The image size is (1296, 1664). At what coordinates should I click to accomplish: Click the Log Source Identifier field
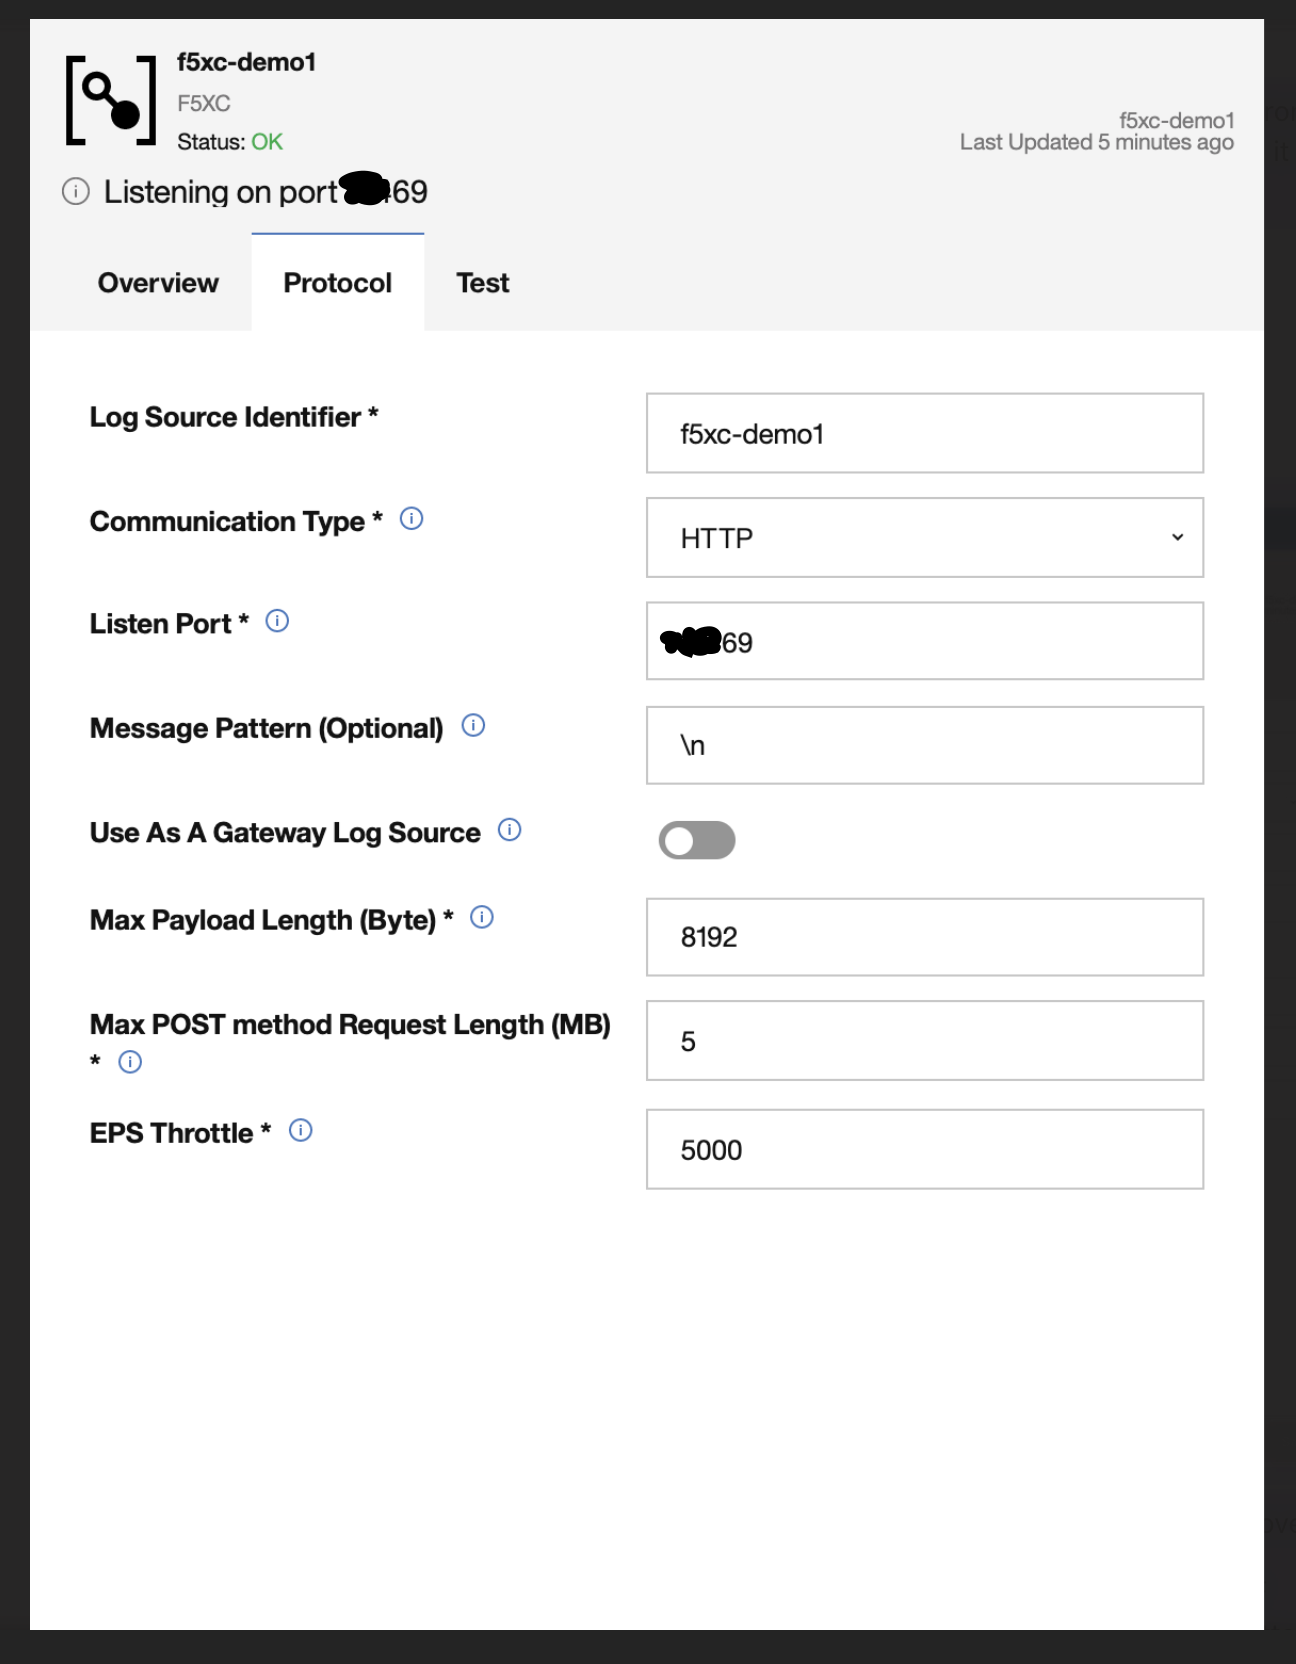pos(924,432)
